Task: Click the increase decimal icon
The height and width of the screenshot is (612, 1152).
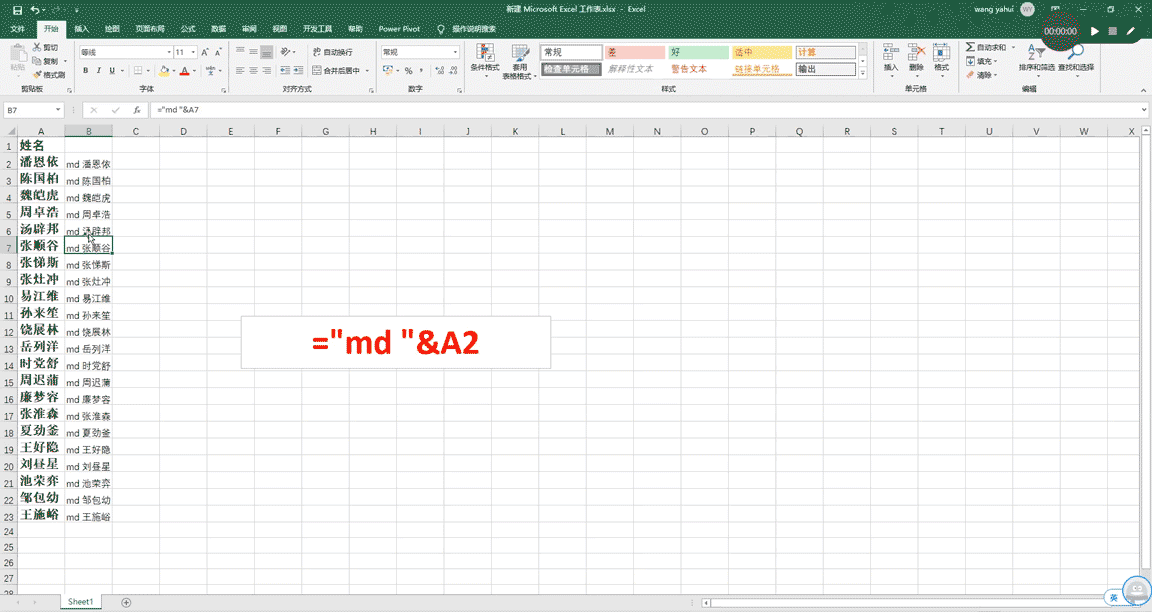Action: point(439,71)
